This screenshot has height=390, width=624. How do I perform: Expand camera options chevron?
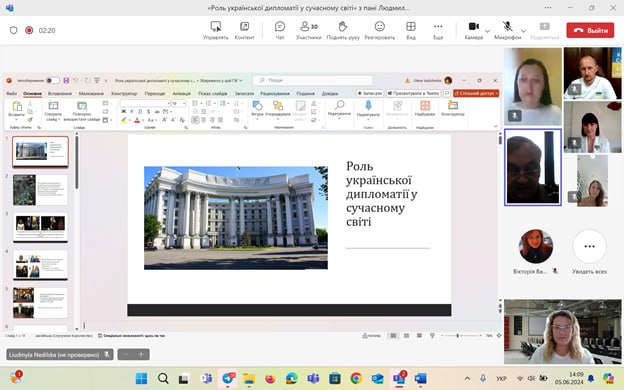pyautogui.click(x=488, y=31)
